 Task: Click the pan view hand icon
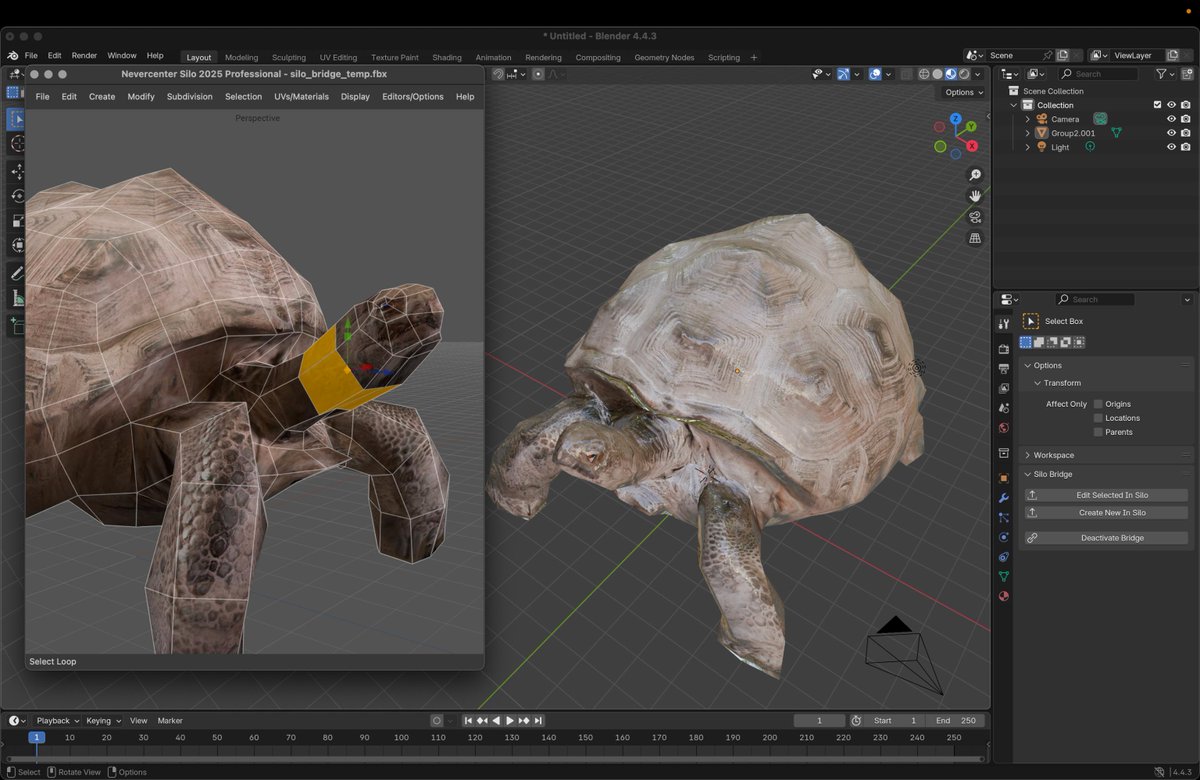point(975,196)
